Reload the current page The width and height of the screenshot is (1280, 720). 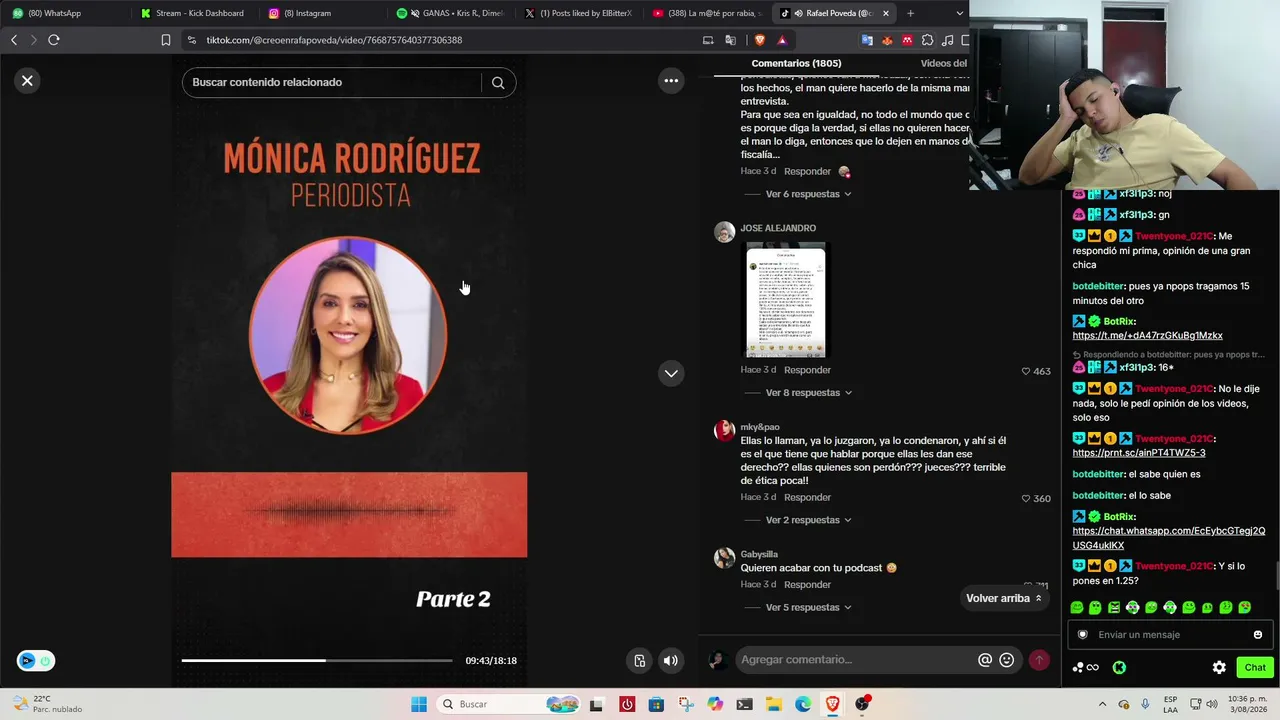tap(54, 40)
